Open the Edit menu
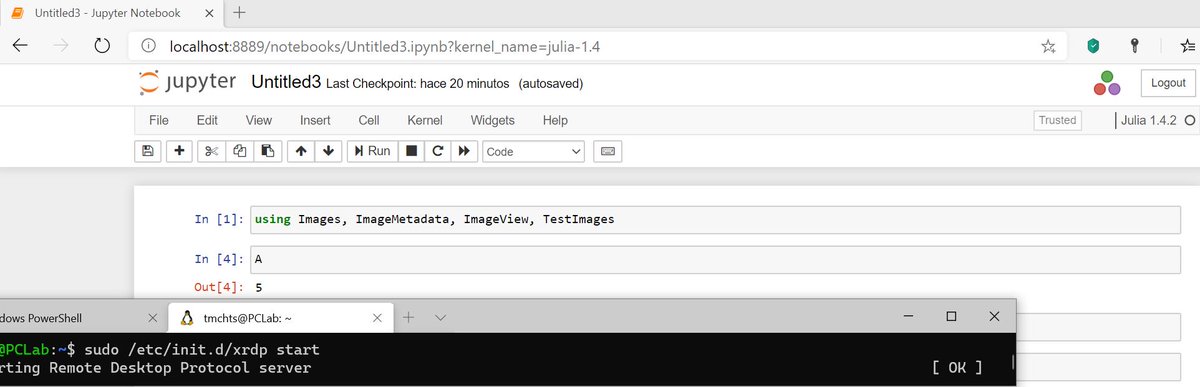The image size is (1200, 387). pyautogui.click(x=207, y=120)
